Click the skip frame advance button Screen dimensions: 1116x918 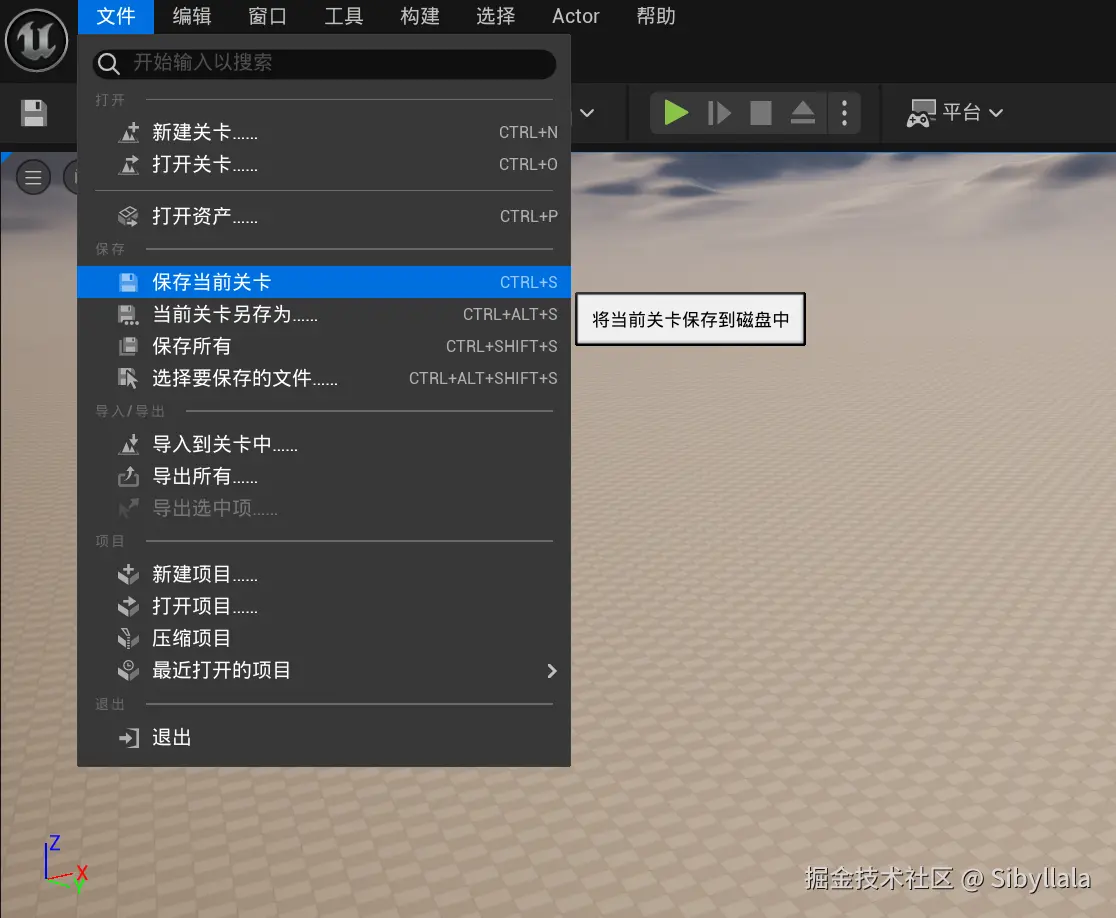click(719, 112)
